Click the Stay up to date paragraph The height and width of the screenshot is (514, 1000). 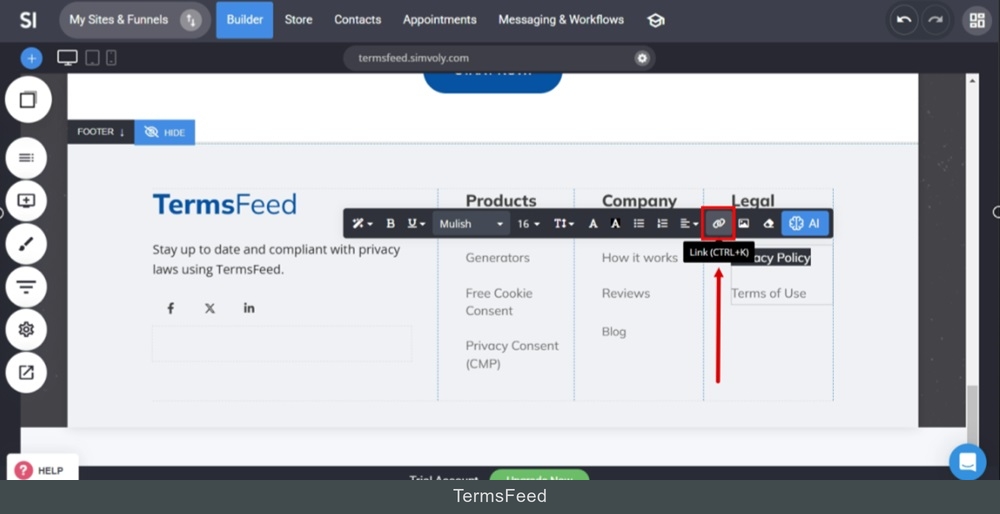[276, 260]
